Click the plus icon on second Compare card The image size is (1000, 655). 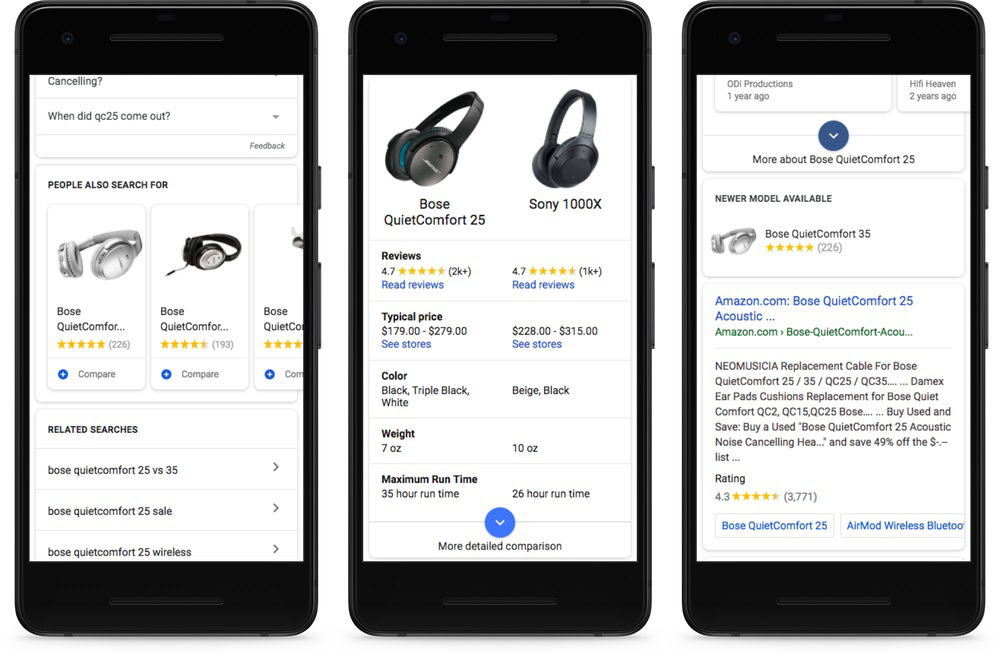coord(166,374)
